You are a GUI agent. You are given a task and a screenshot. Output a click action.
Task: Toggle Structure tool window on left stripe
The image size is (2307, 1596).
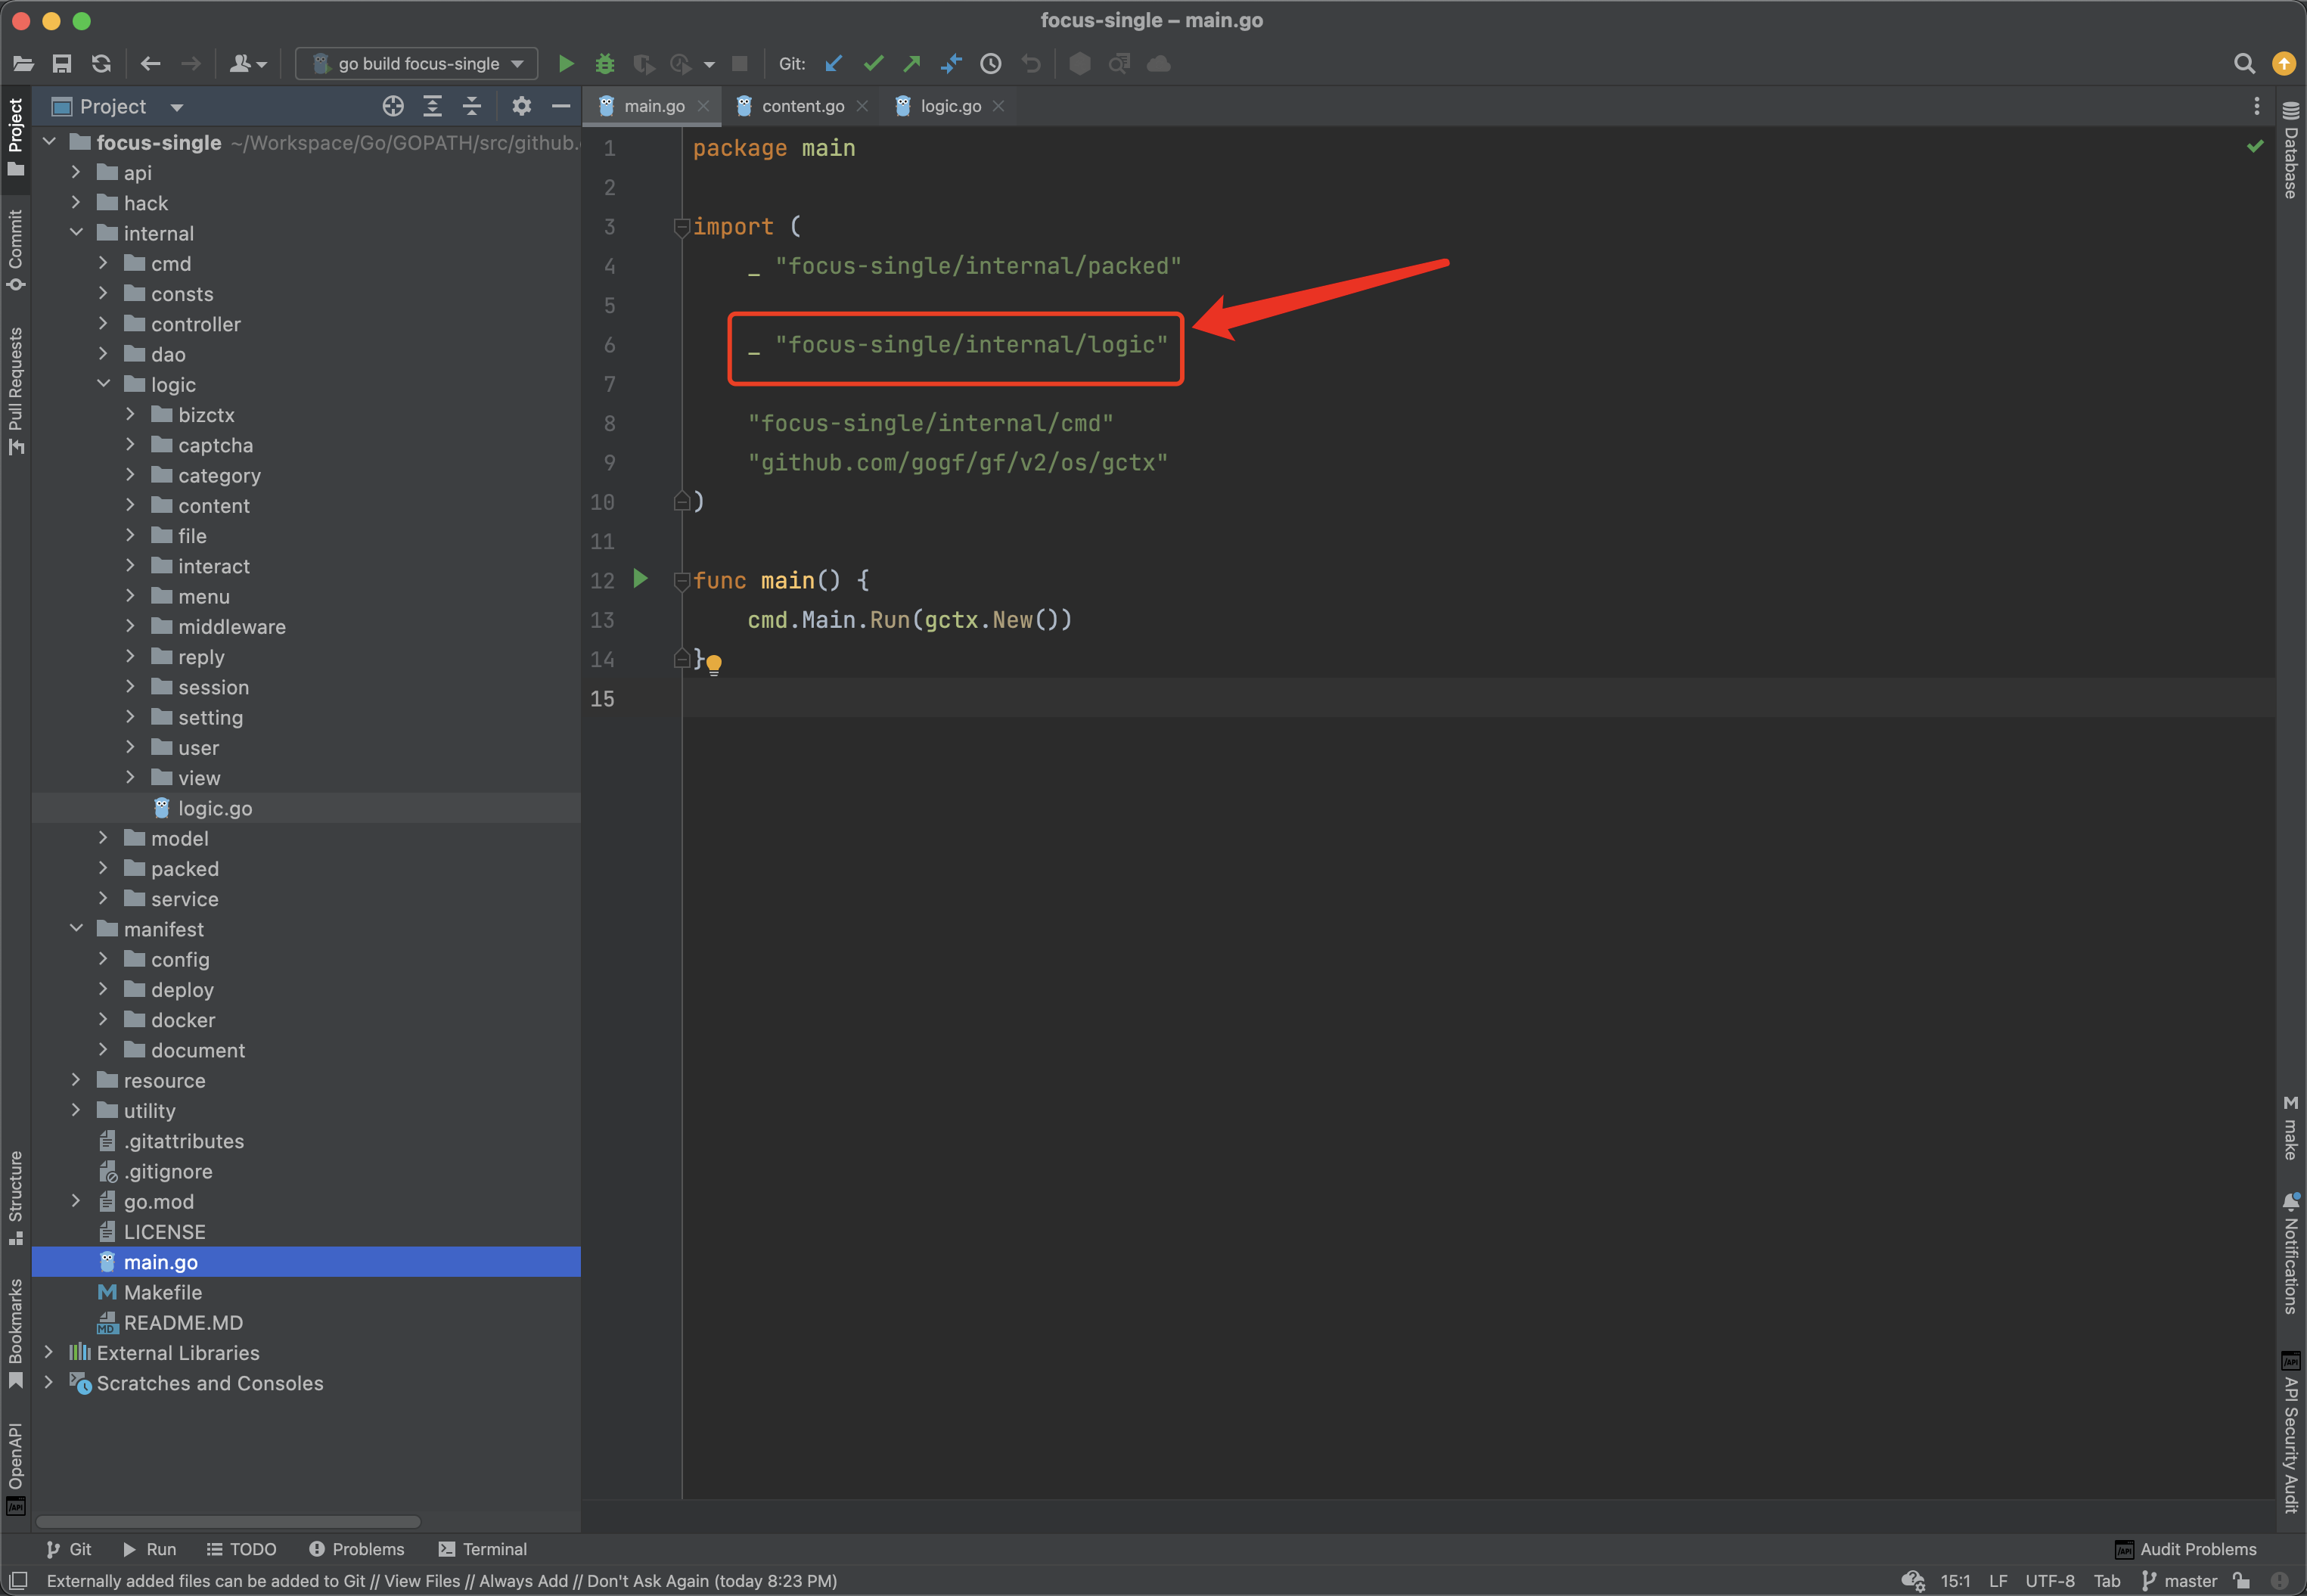click(15, 1197)
